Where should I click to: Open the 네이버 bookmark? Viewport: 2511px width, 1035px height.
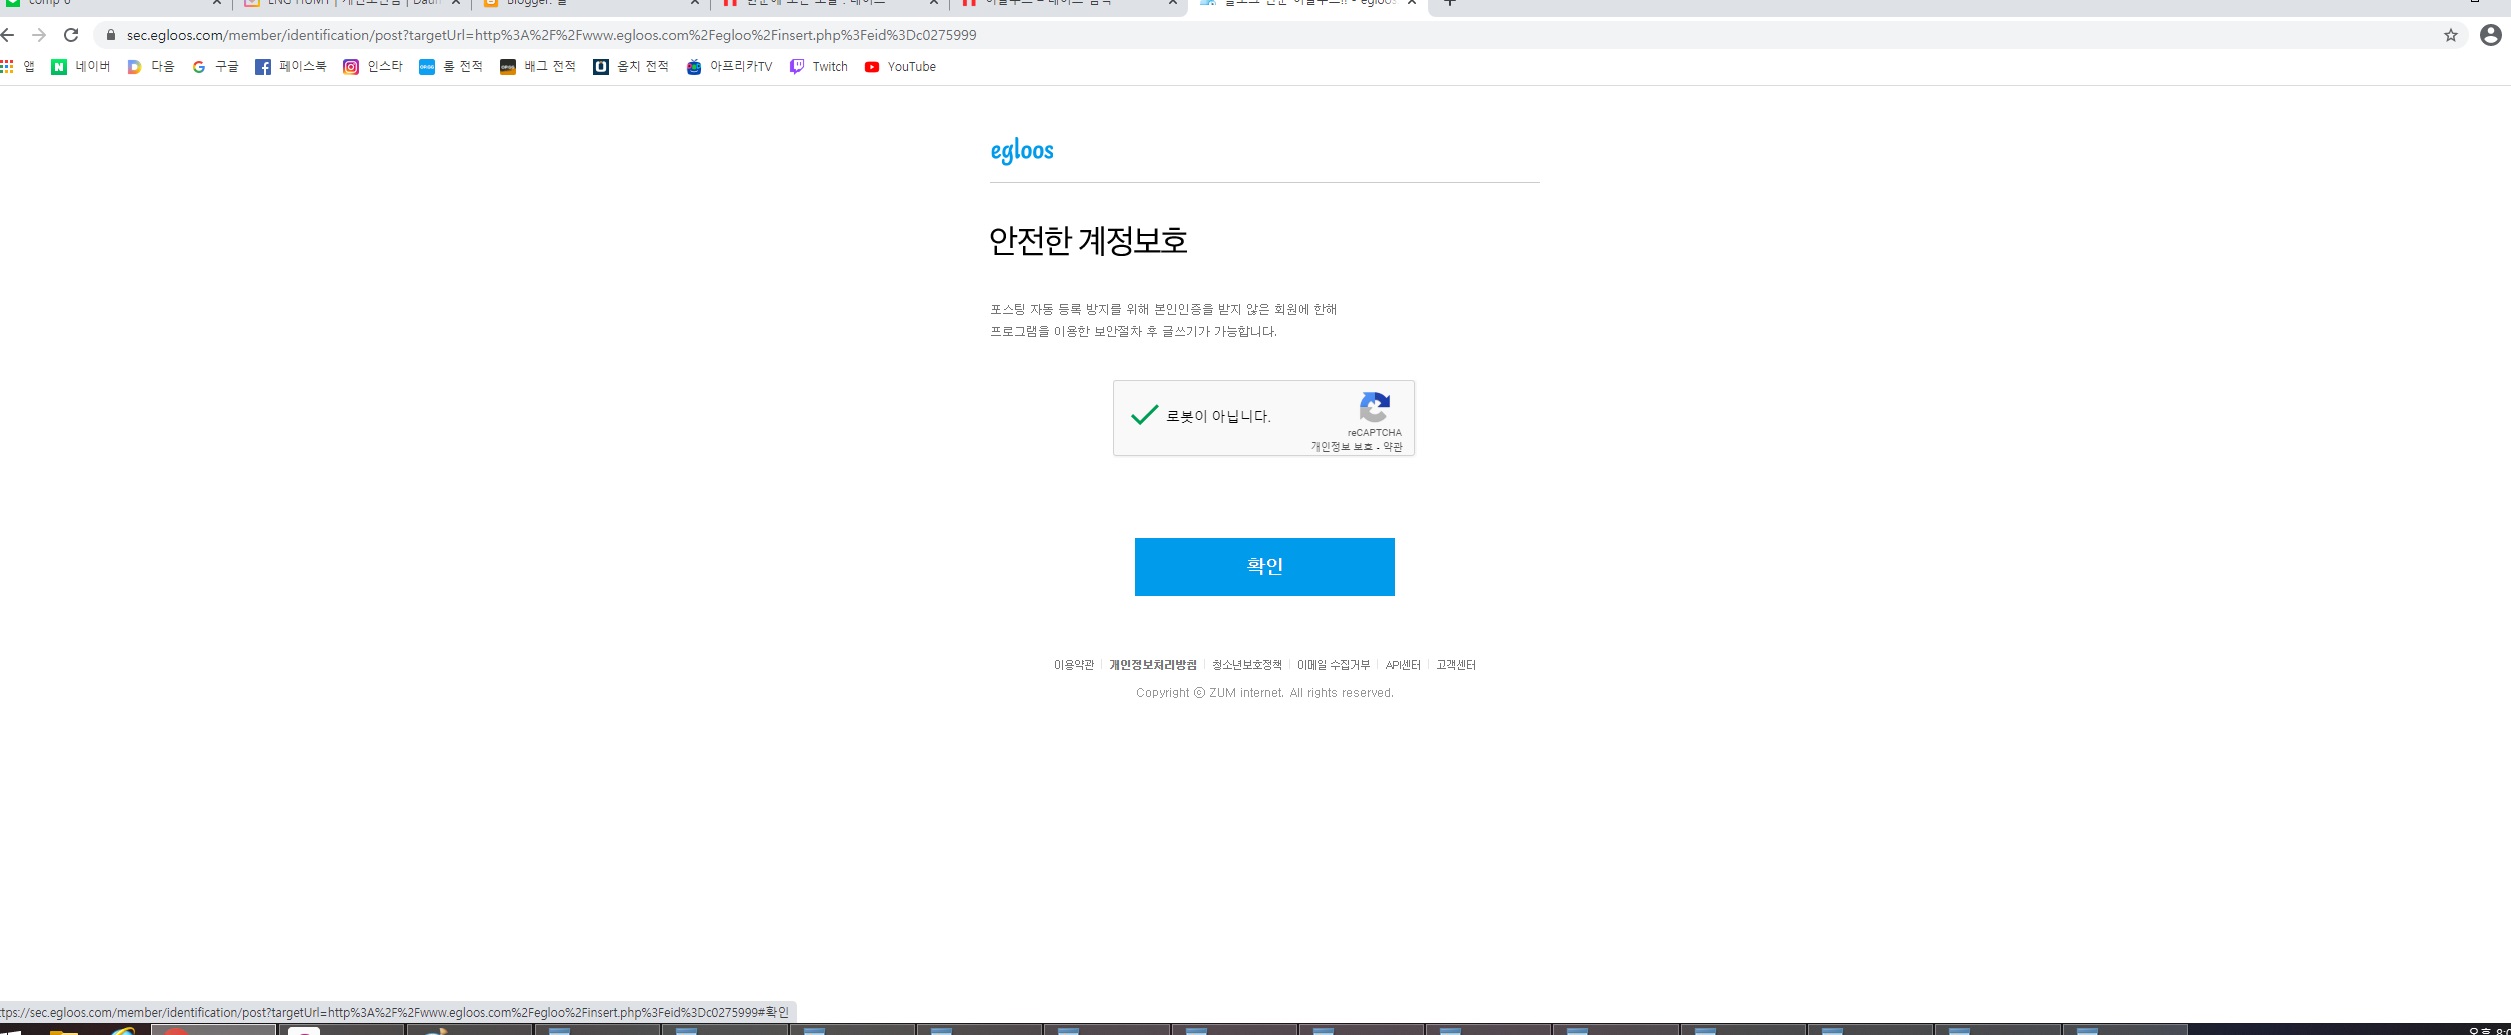pos(81,67)
